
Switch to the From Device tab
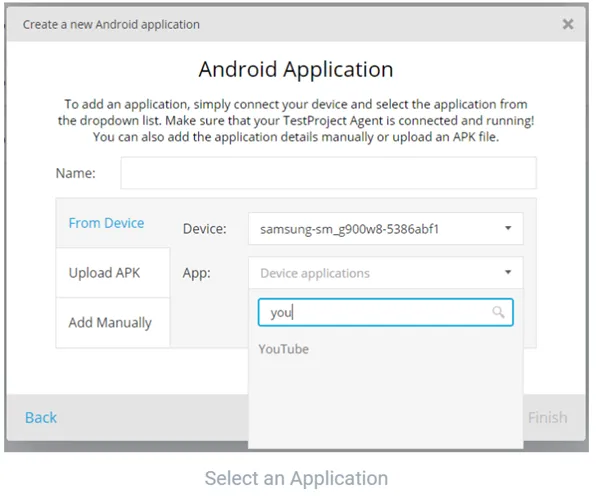pyautogui.click(x=106, y=223)
